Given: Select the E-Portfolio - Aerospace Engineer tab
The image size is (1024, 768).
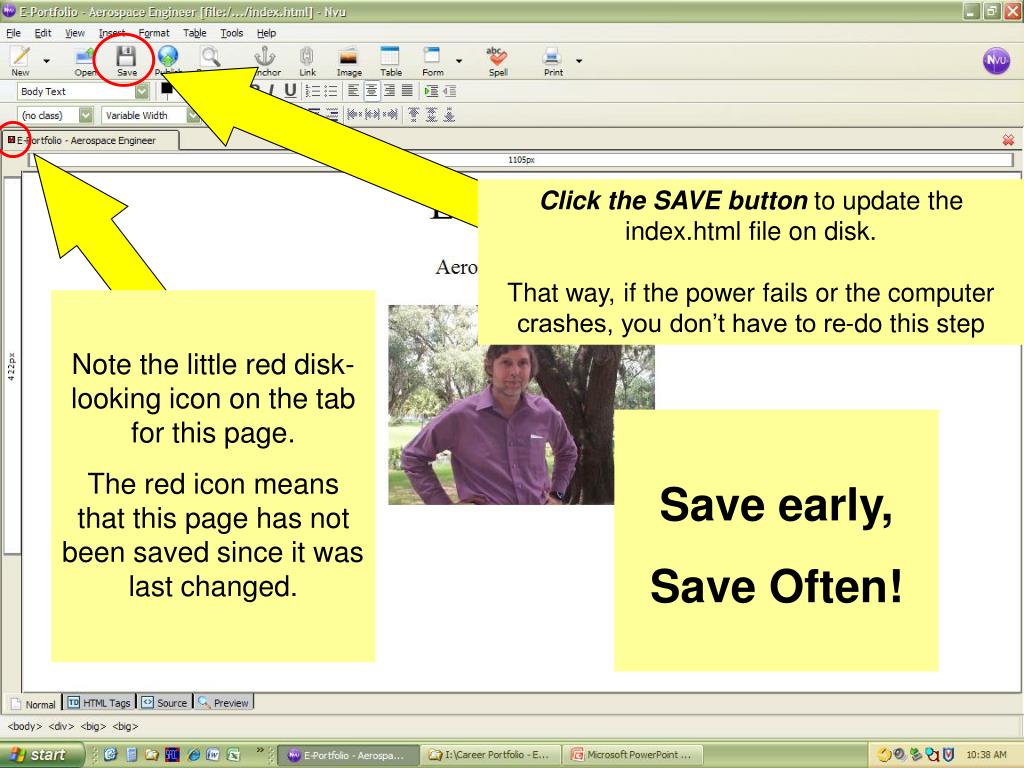Looking at the screenshot, I should click(90, 140).
